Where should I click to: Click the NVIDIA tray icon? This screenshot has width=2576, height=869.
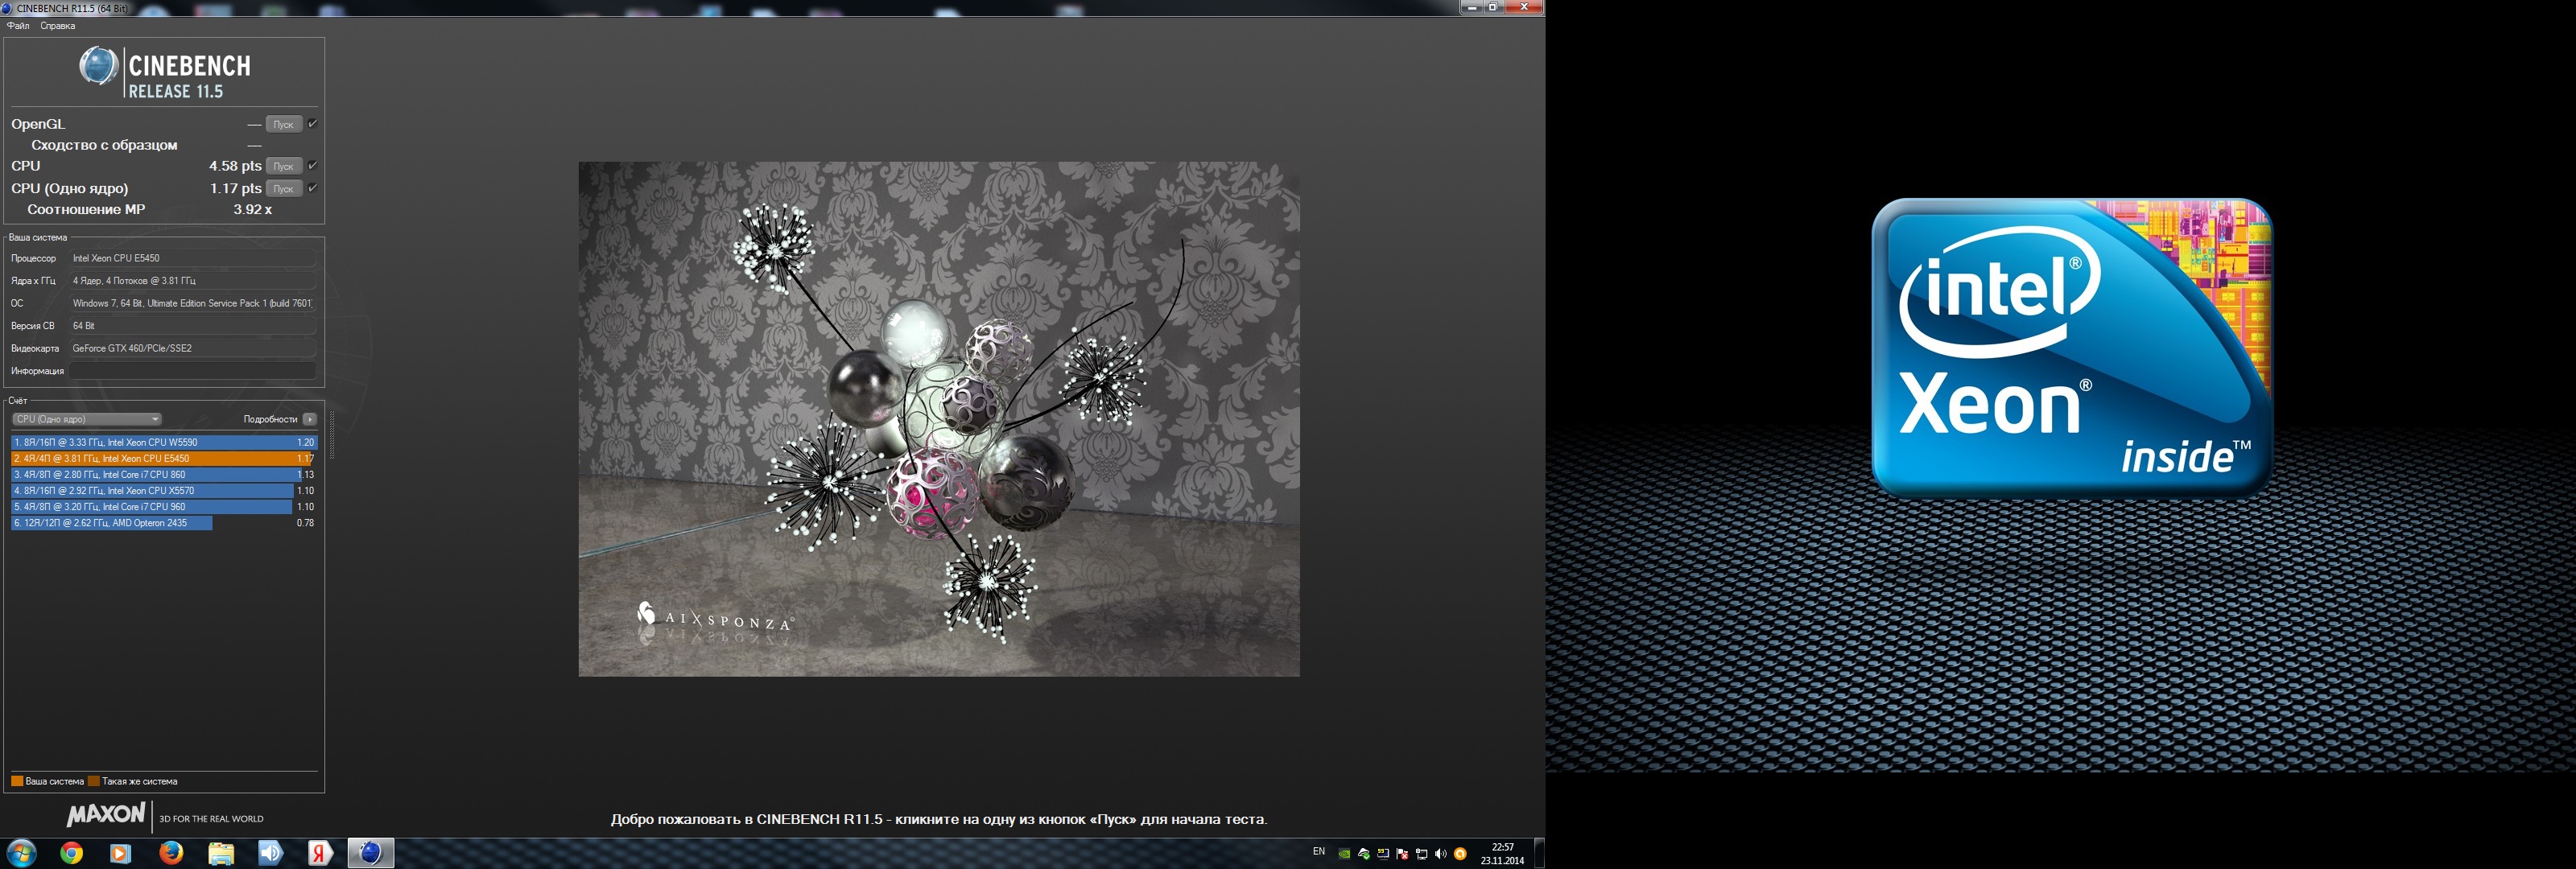tap(1344, 854)
